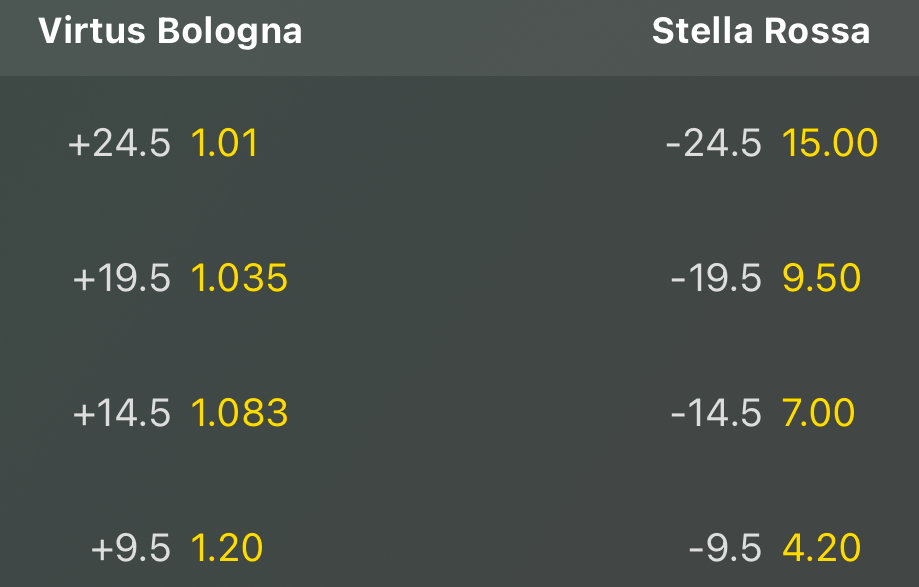Click the Virtus Bologna column header
Screen dimensions: 919x587
[170, 32]
